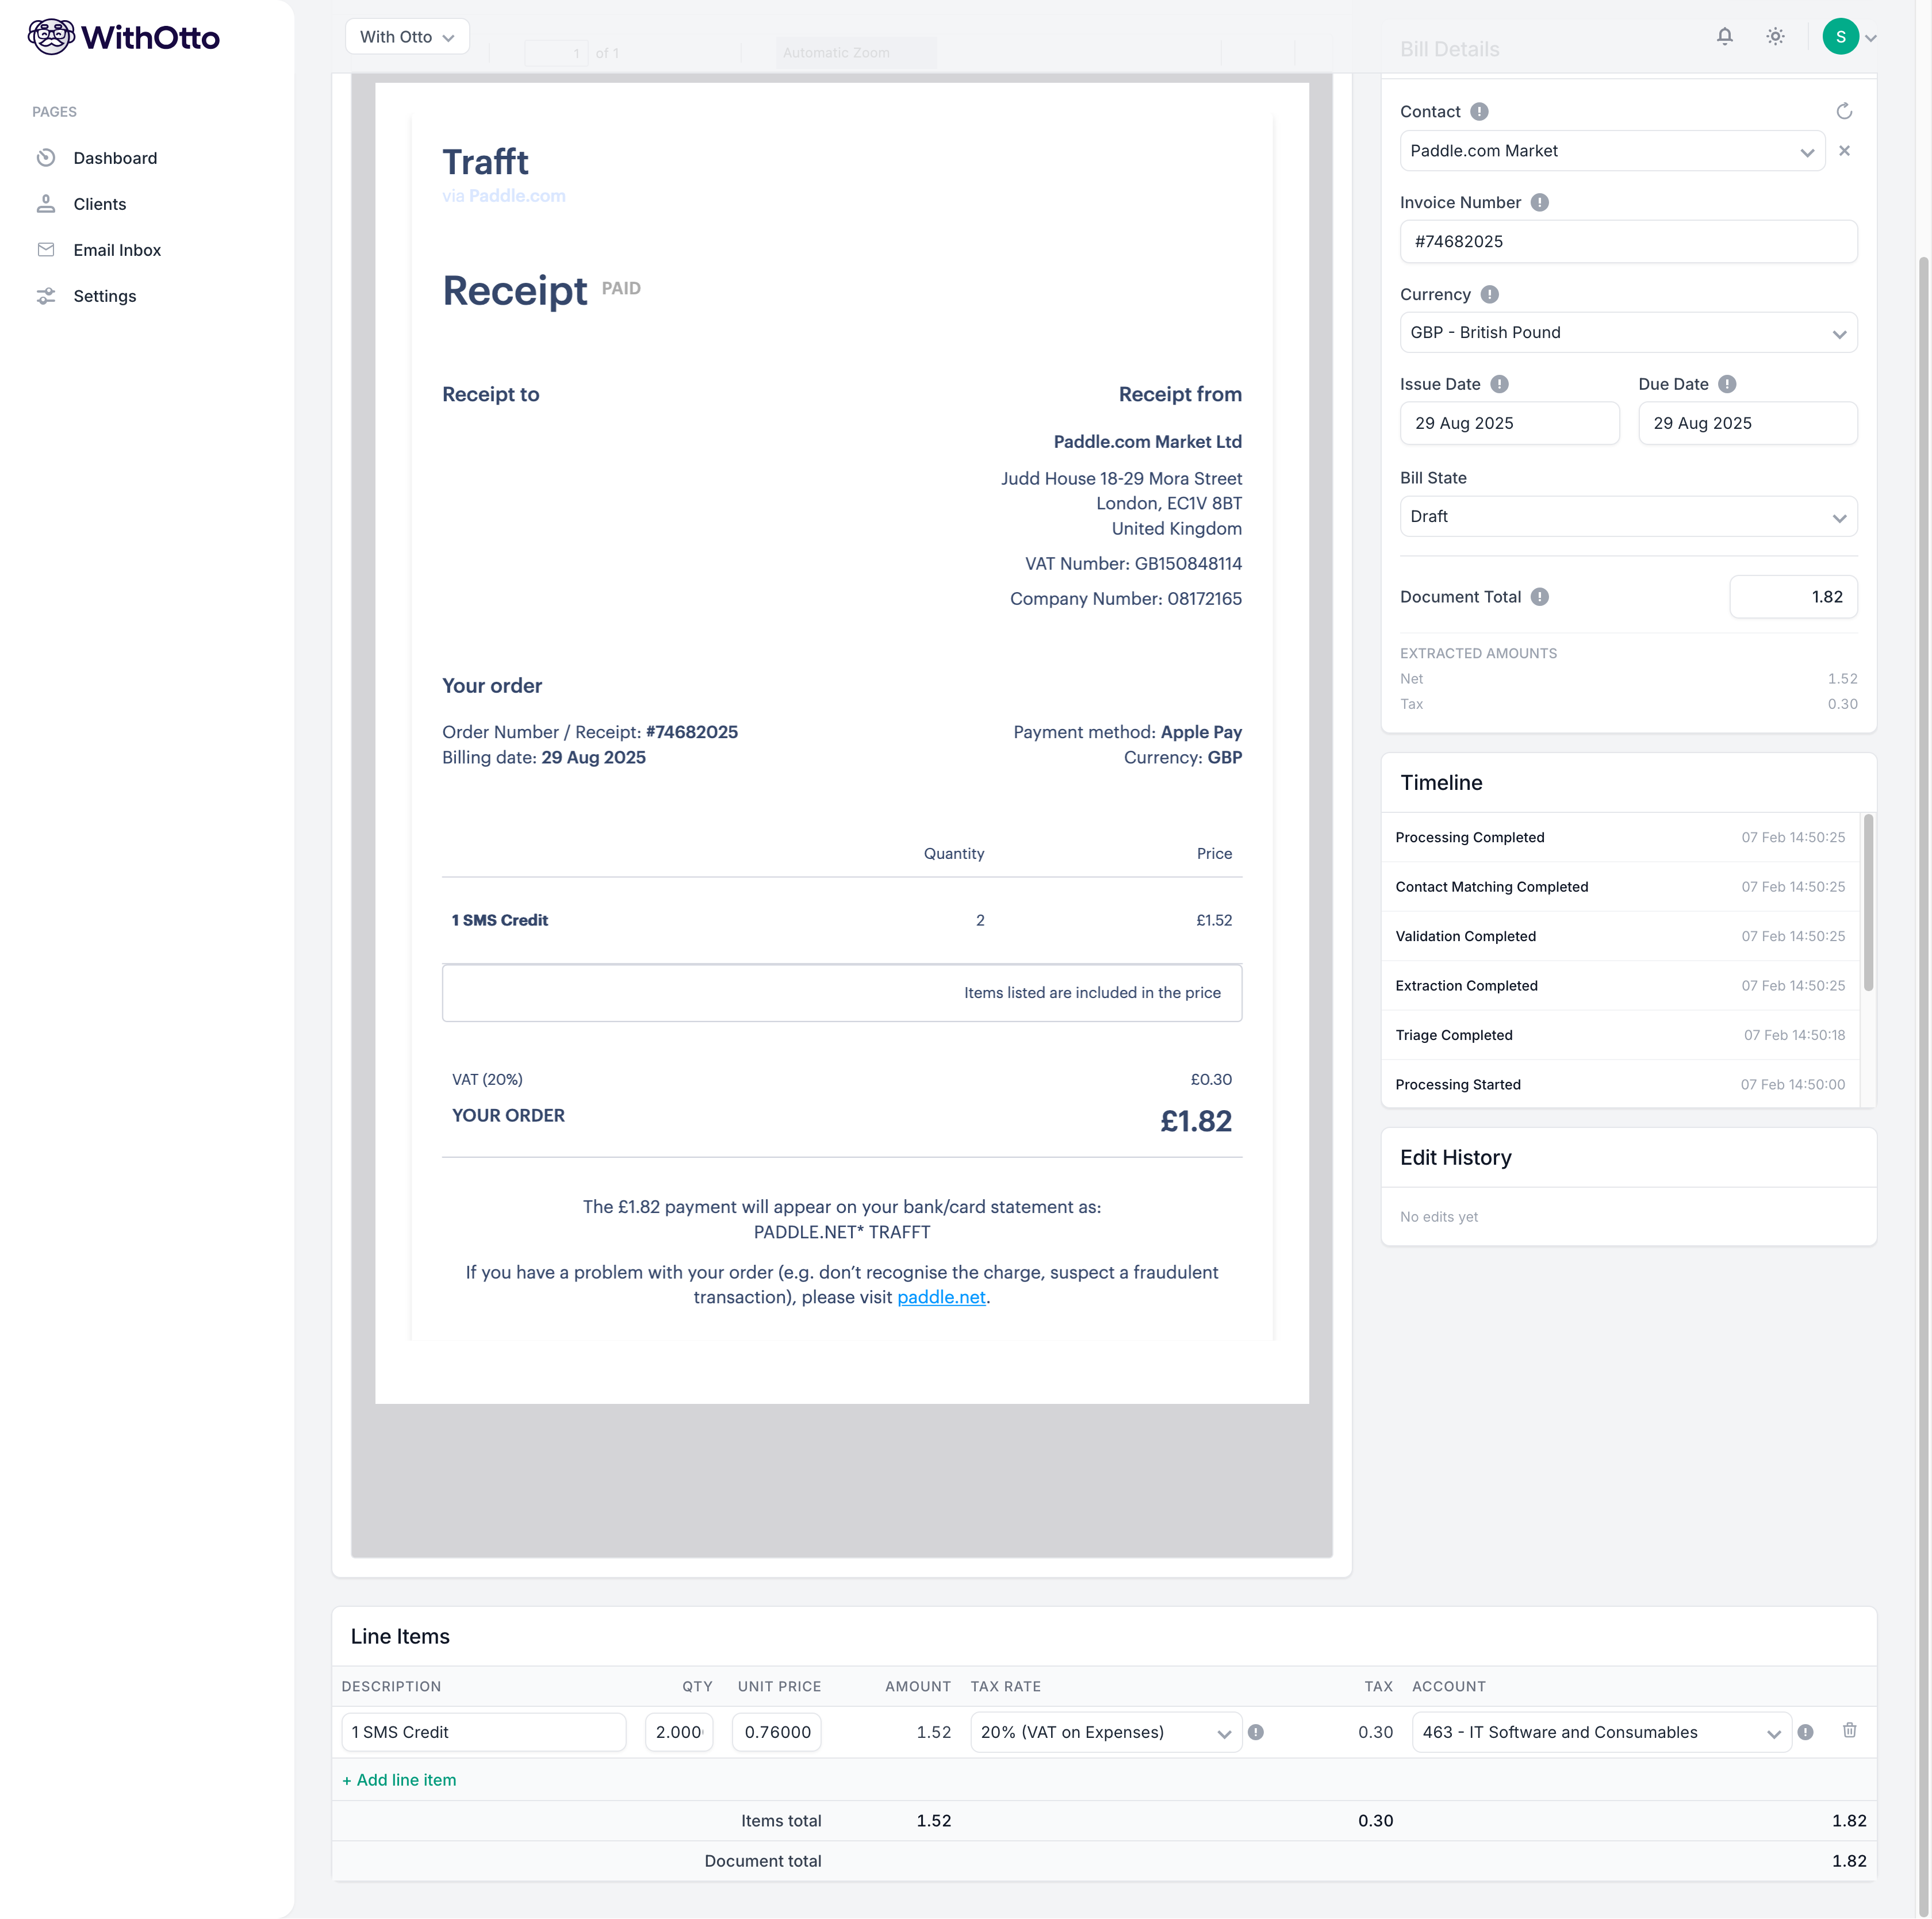Delete the 1 SMS Credit line item
Screen dimensions: 1932x1919
1849,1730
